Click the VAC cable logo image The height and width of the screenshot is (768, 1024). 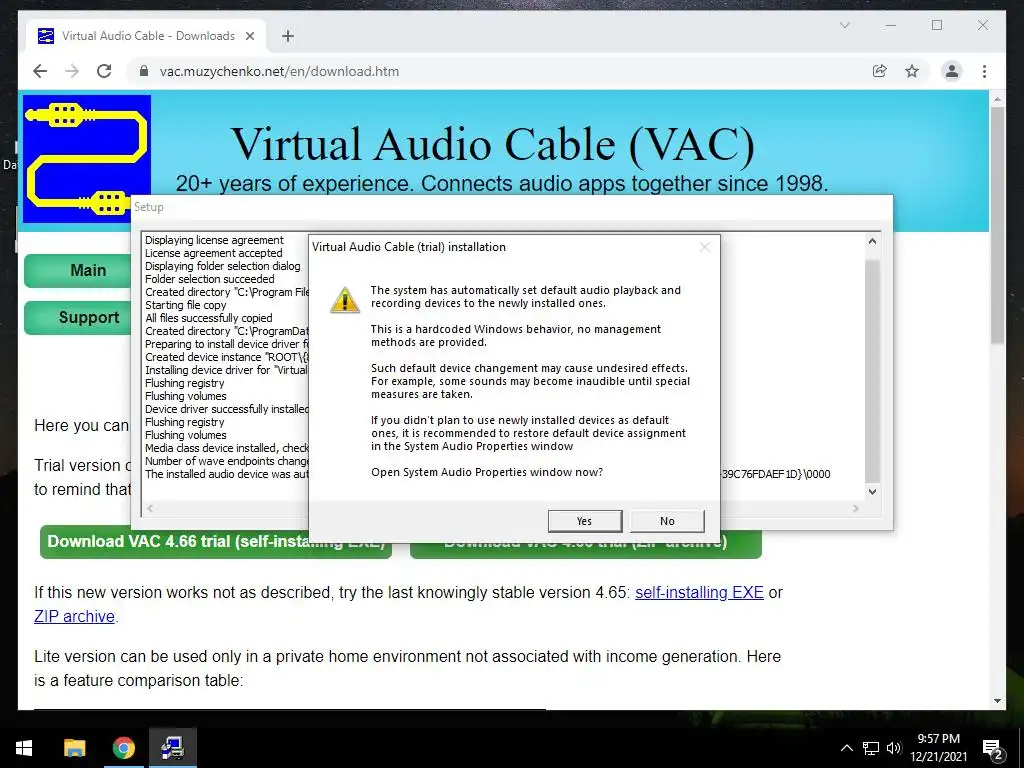point(86,159)
